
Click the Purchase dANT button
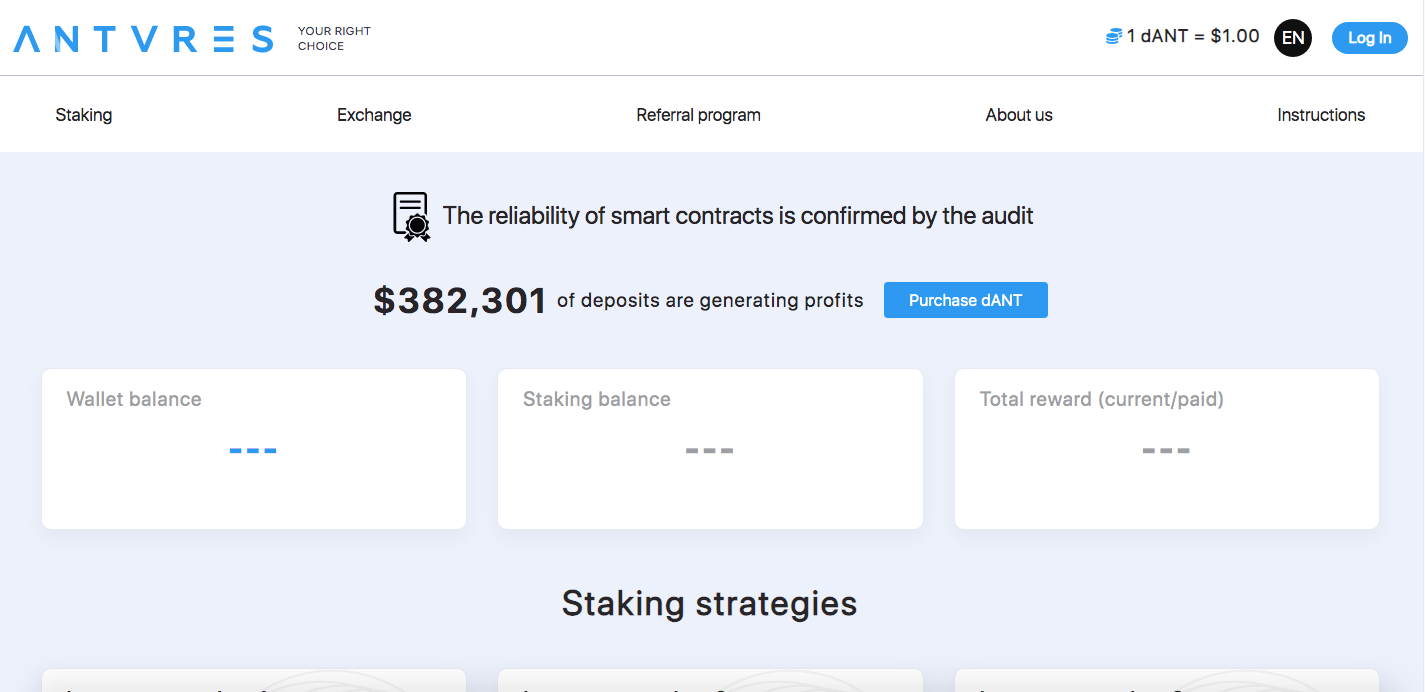click(x=965, y=300)
